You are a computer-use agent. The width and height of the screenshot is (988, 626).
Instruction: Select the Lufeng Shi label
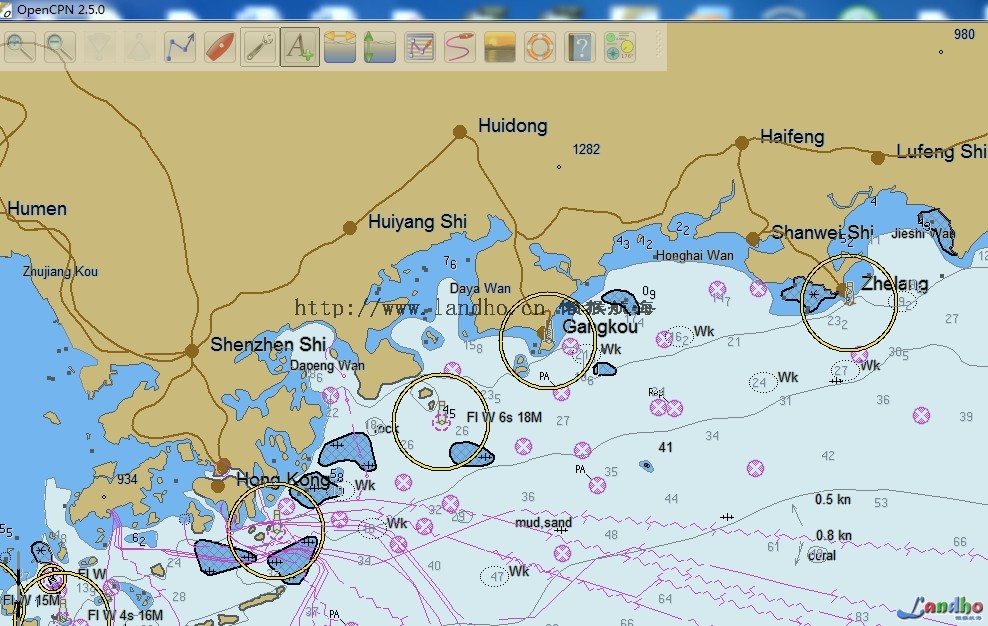pos(941,151)
